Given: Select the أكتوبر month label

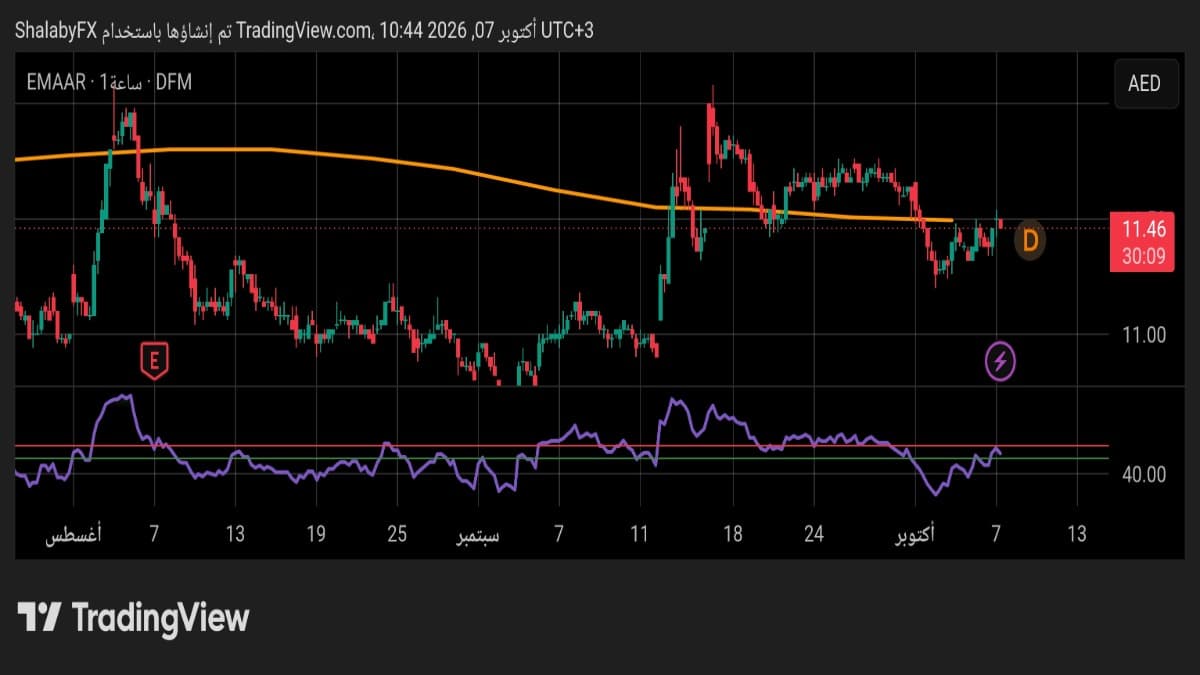Looking at the screenshot, I should pyautogui.click(x=915, y=535).
